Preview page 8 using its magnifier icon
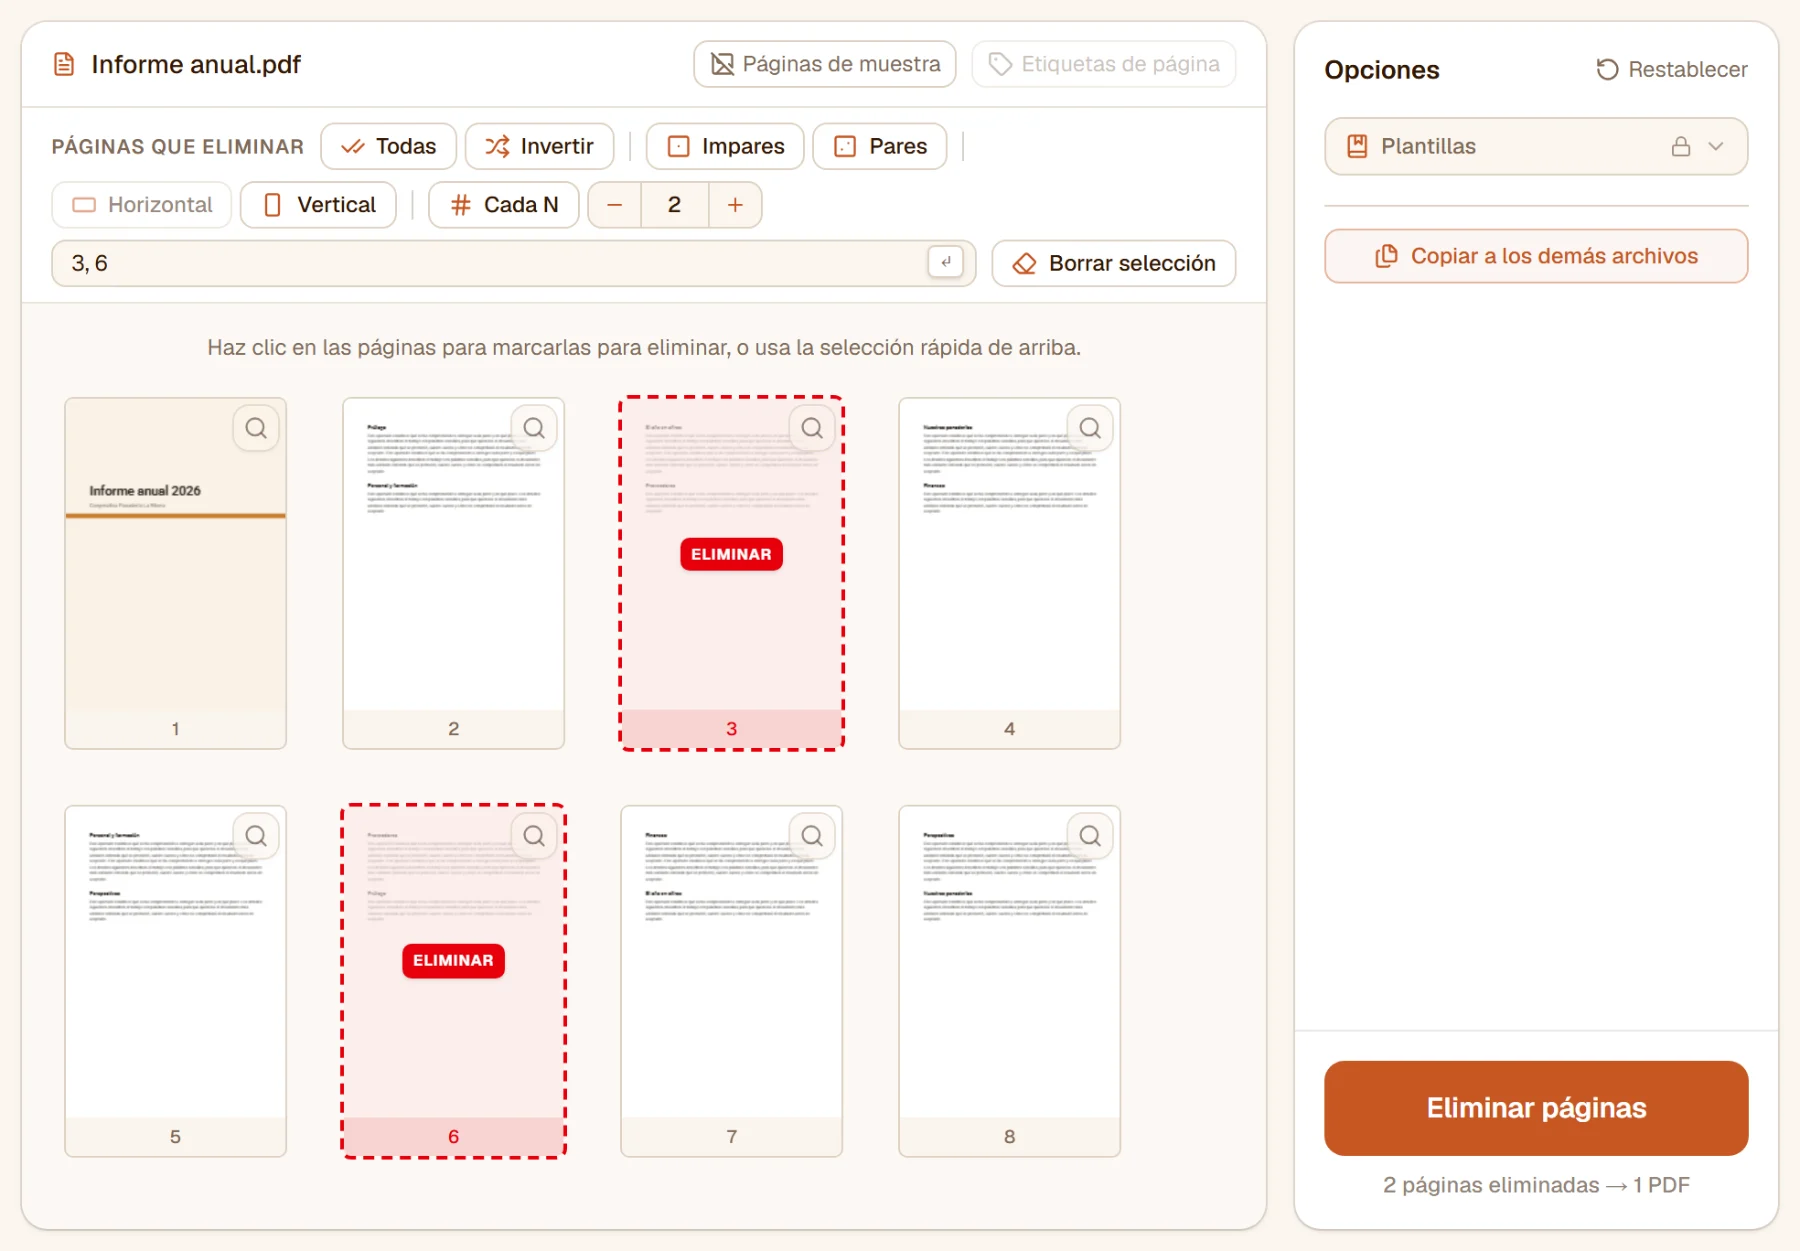Image resolution: width=1800 pixels, height=1251 pixels. pos(1090,836)
